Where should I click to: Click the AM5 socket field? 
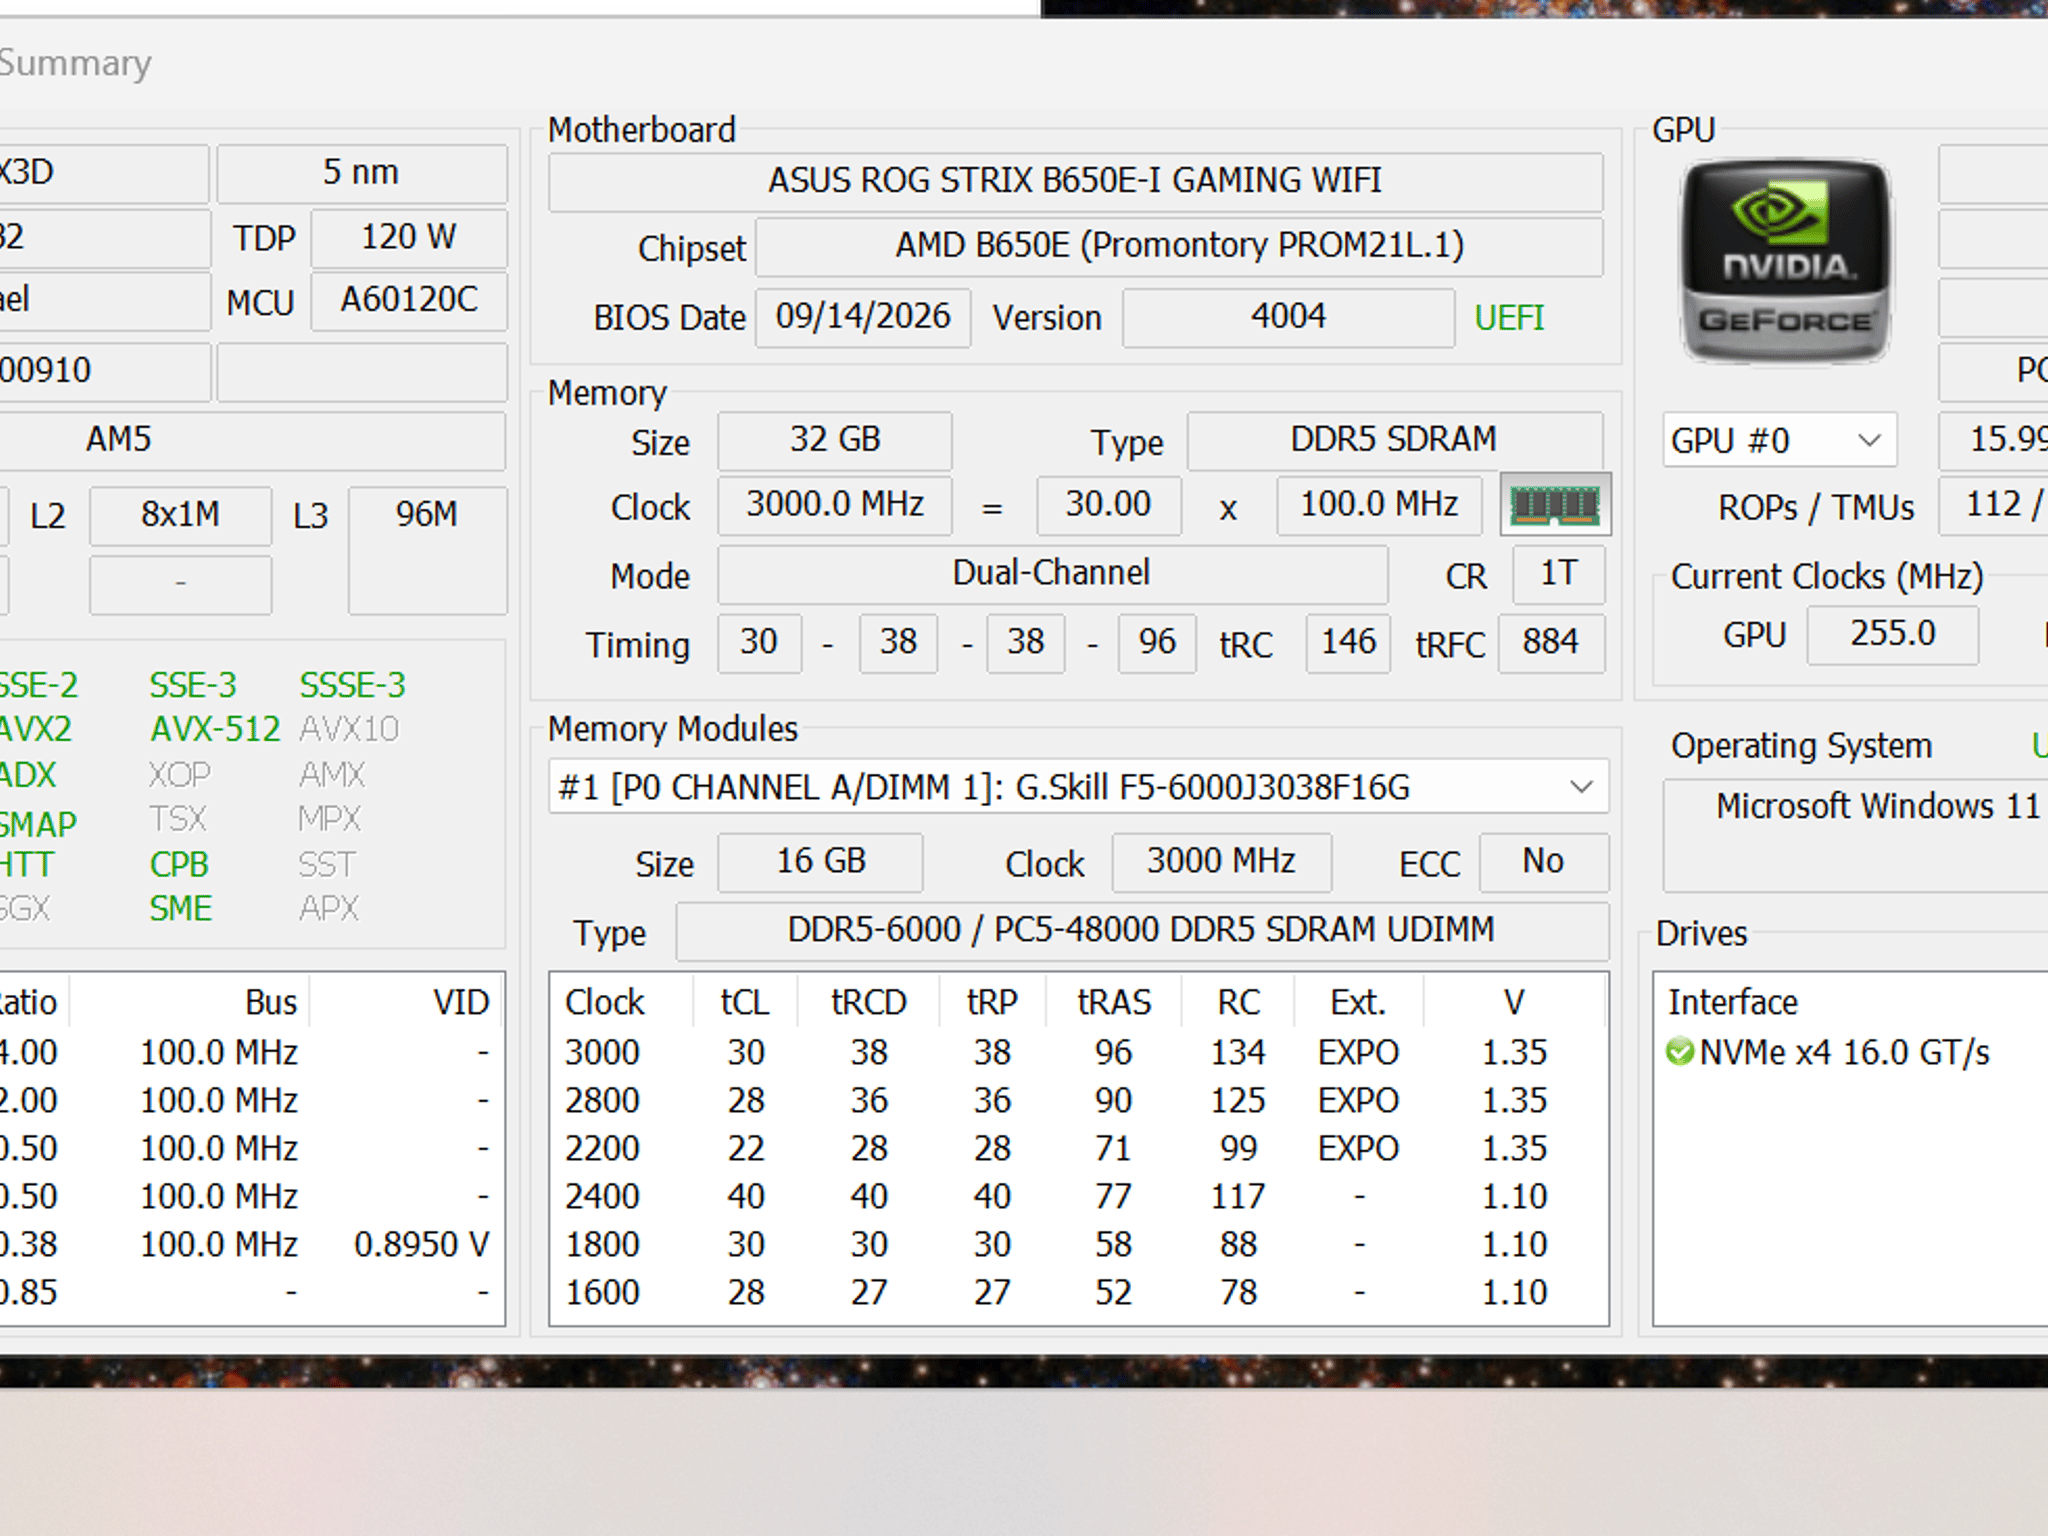[x=250, y=440]
